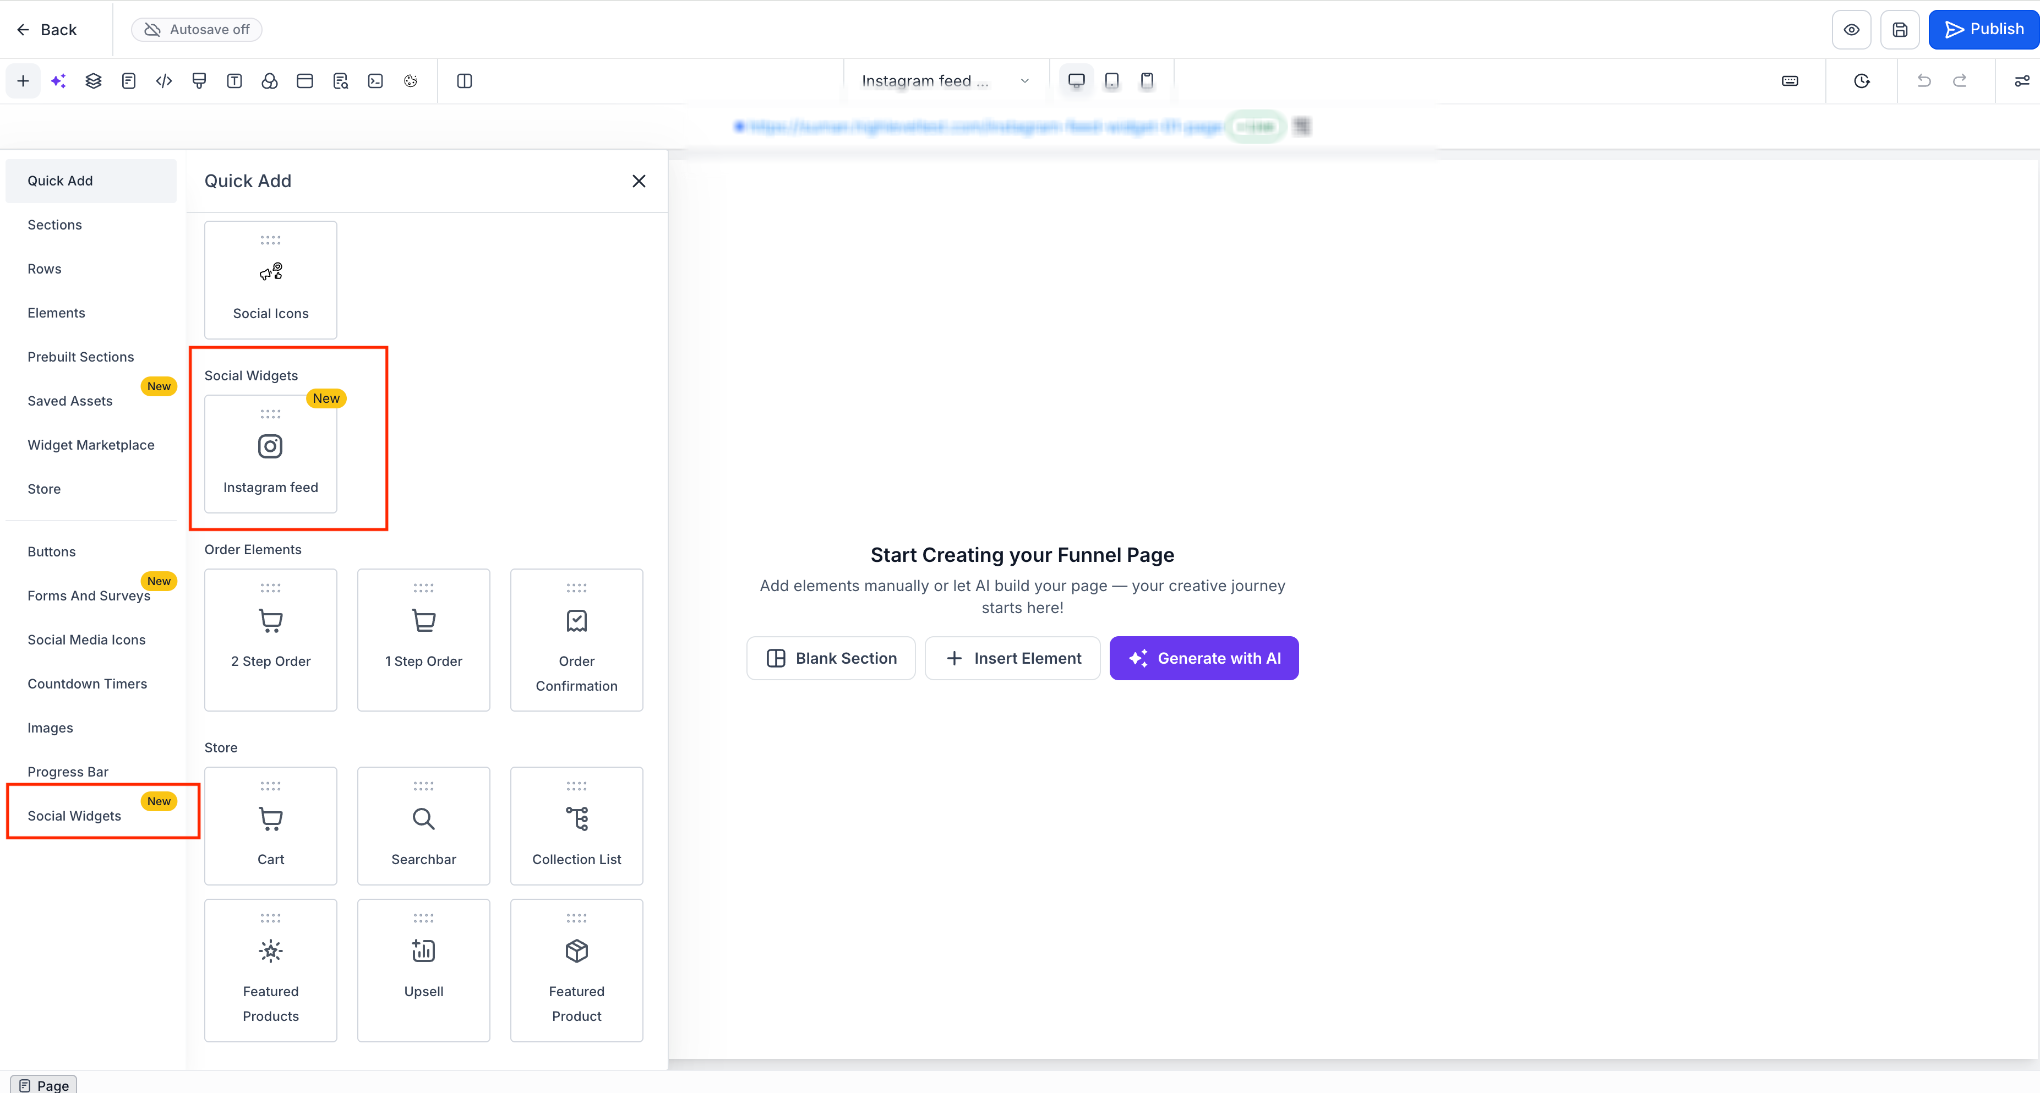
Task: Select the Social Icons element card
Action: tap(271, 280)
